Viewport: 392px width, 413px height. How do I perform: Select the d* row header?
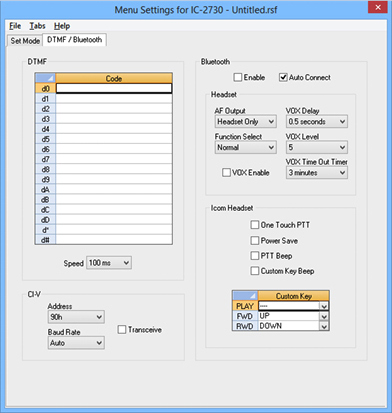point(45,230)
